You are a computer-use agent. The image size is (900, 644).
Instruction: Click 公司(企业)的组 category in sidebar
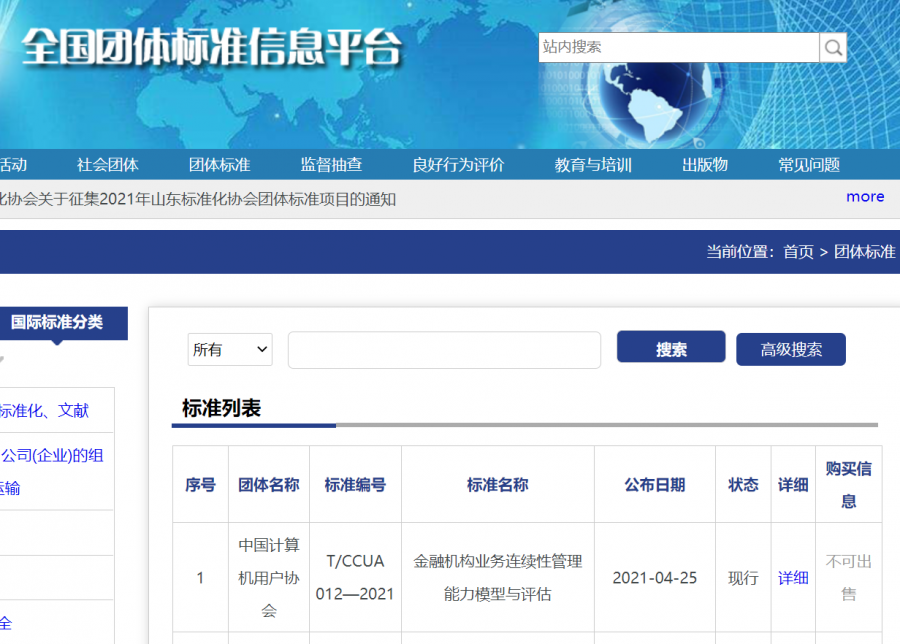(52, 456)
